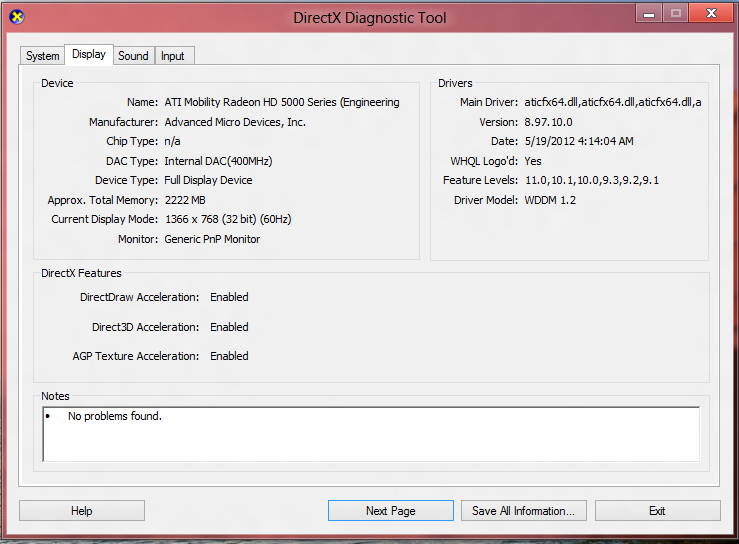Click the driver version 8.97.10.0
This screenshot has height=544, width=739.
tap(548, 122)
